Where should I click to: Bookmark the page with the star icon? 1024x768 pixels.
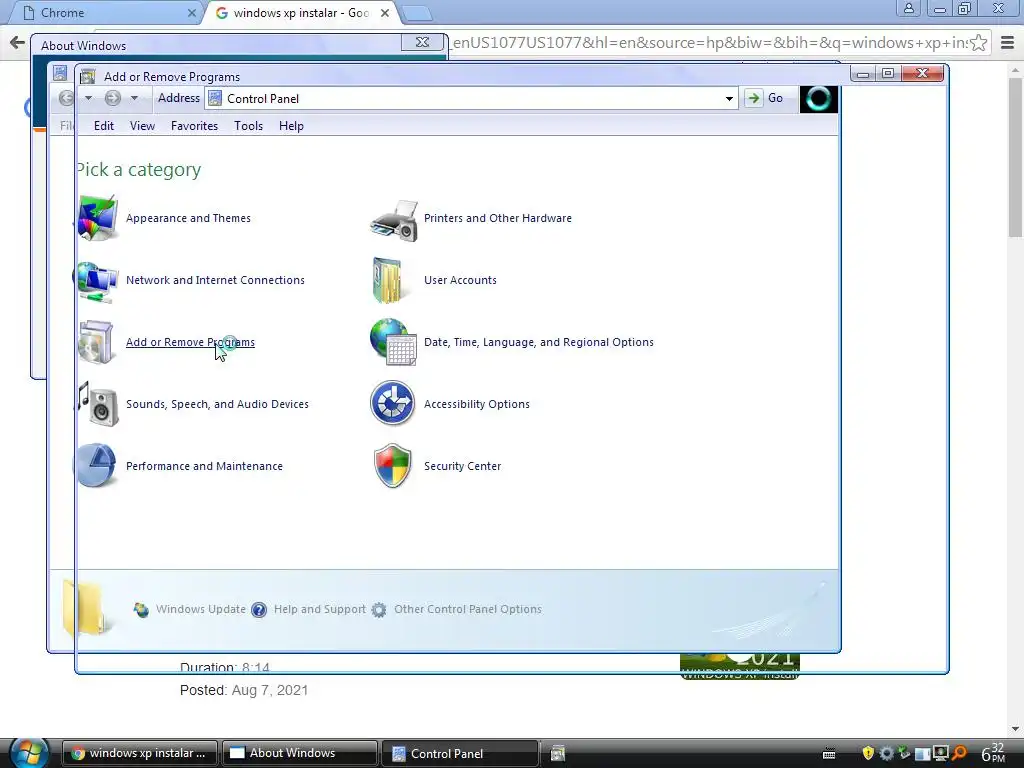[x=978, y=43]
